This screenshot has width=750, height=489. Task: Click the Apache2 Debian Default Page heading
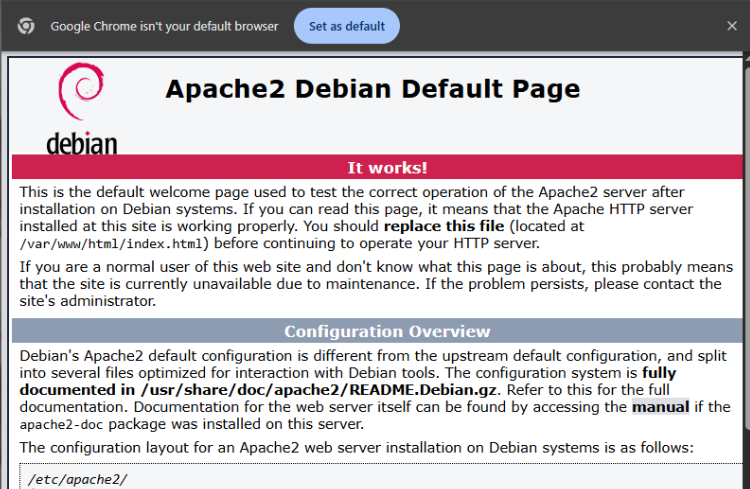373,89
